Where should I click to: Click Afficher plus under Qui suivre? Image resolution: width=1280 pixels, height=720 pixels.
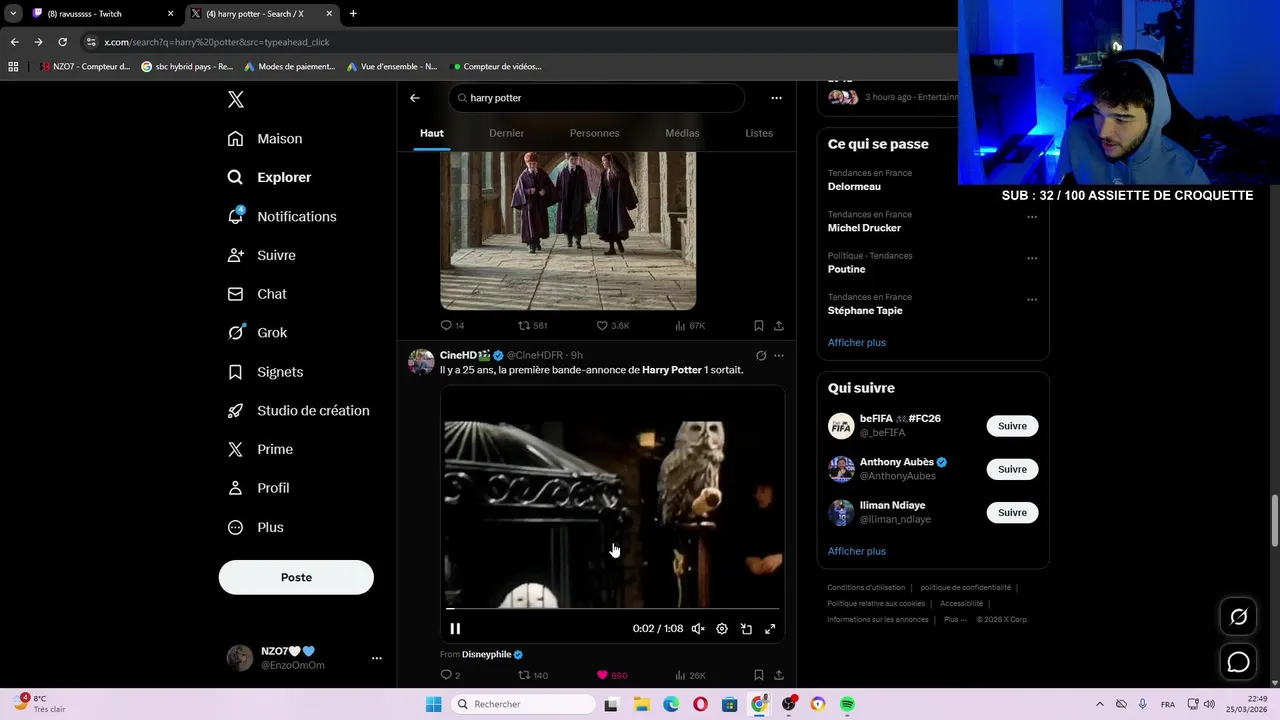[857, 552]
